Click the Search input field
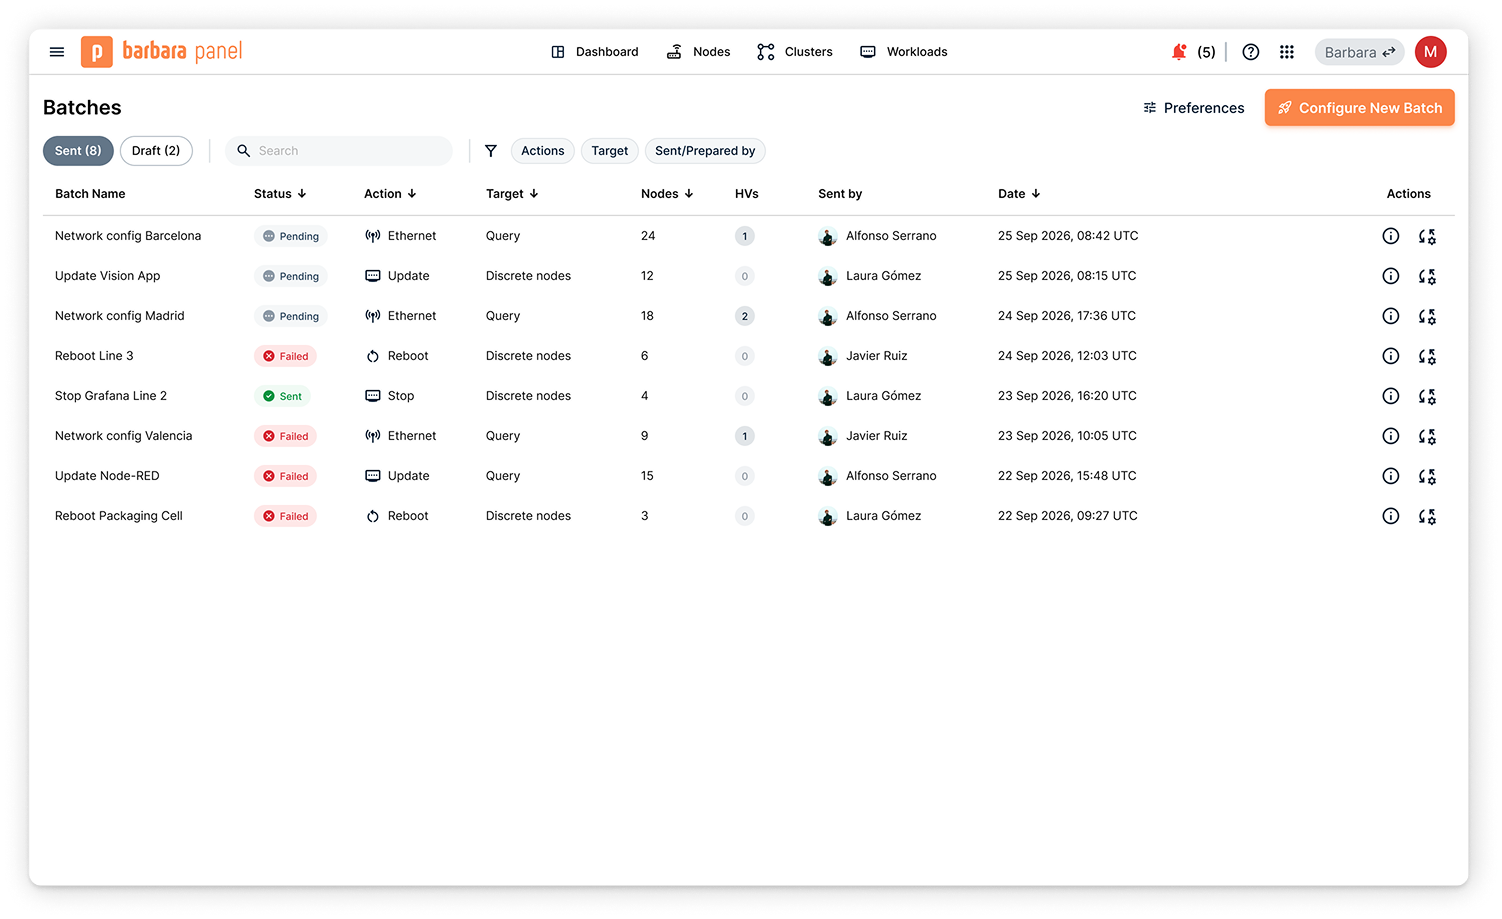Screen dimensions: 1502x919 (339, 151)
